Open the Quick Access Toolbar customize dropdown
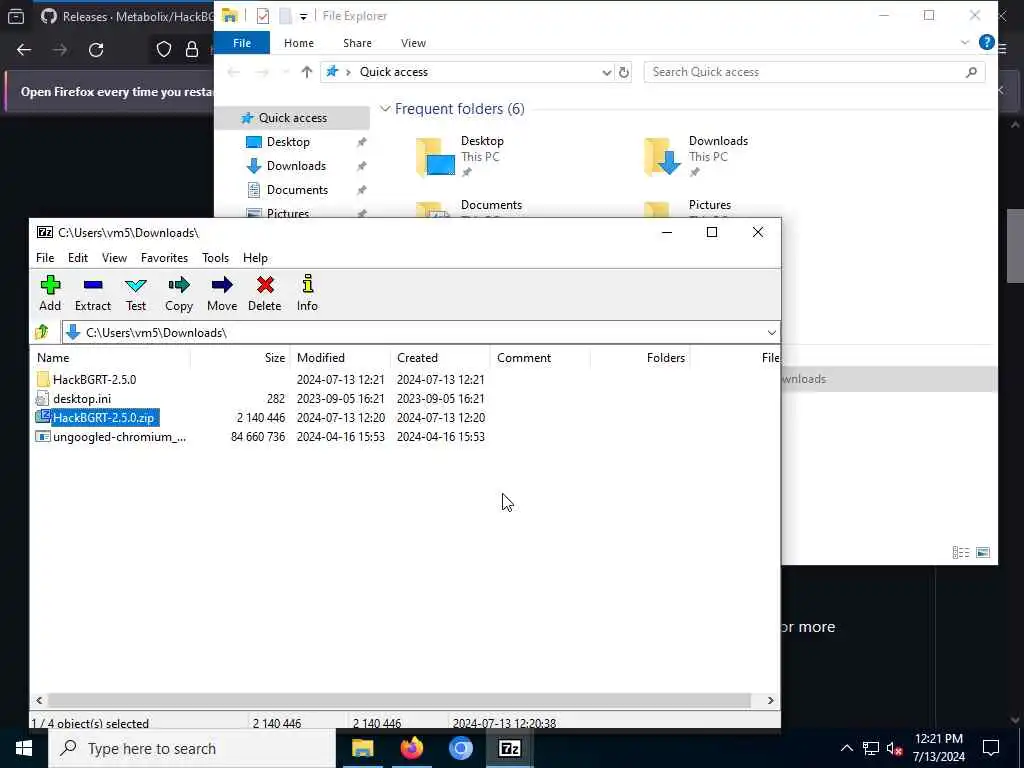 pyautogui.click(x=304, y=16)
